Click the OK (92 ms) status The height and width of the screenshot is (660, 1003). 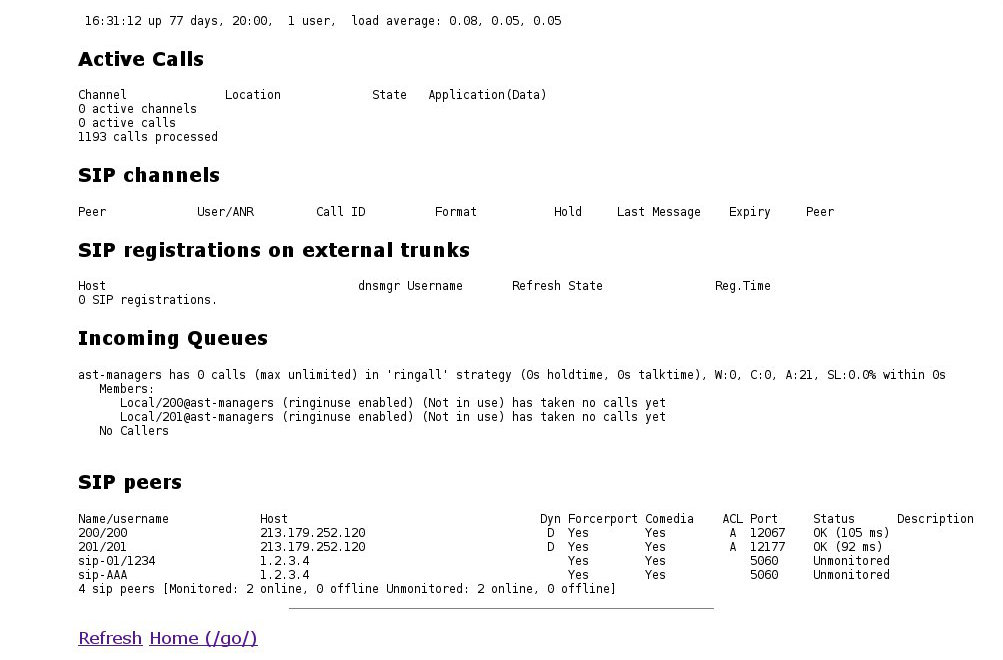pos(848,547)
